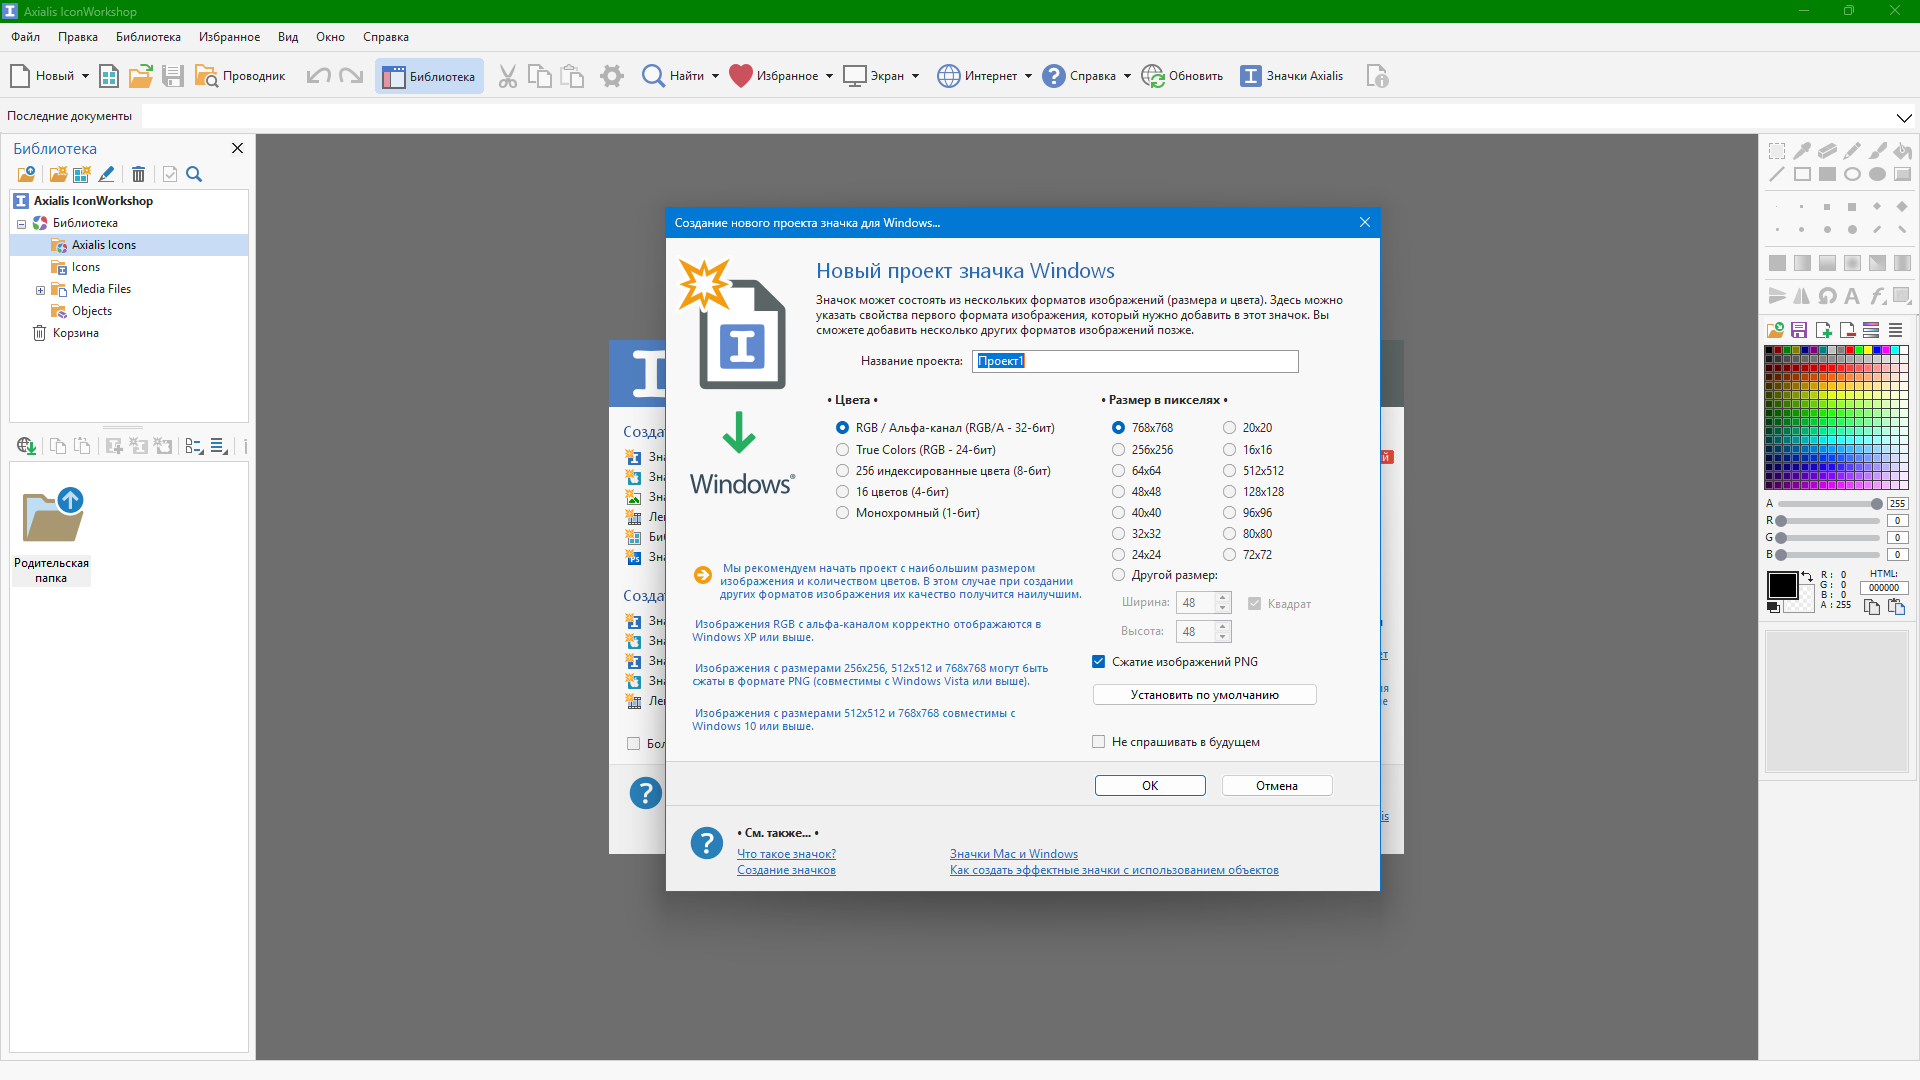Open the Избранное menu in menu bar

[229, 37]
